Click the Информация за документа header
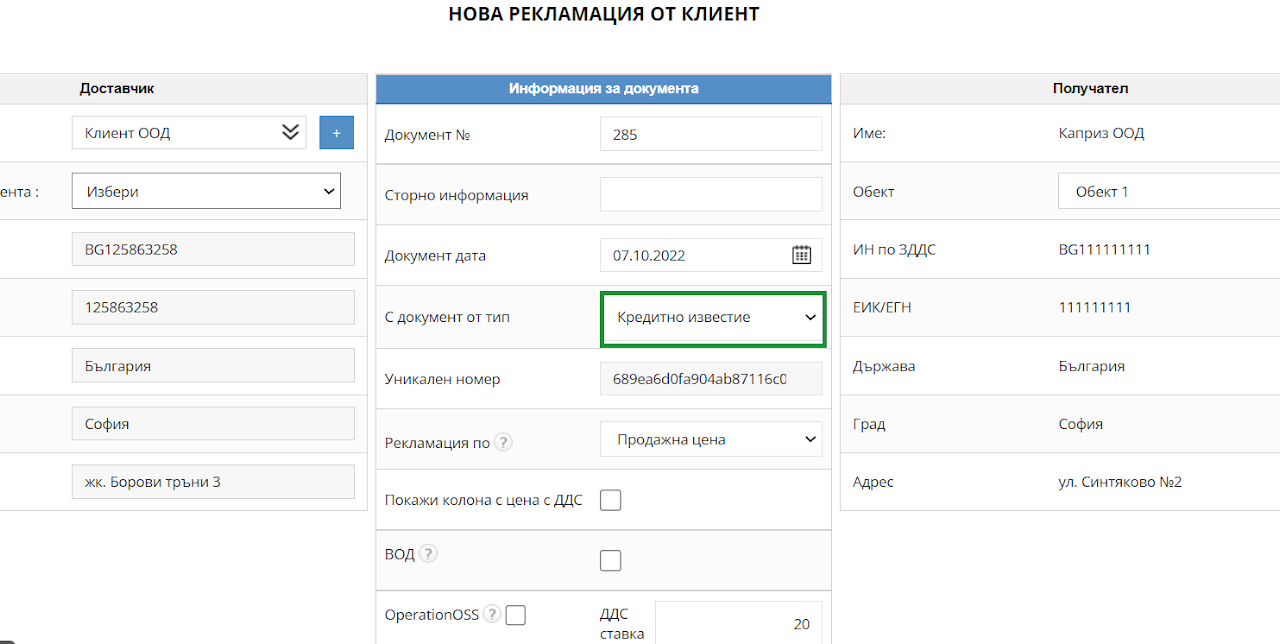Screen dimensions: 1280x644 click(603, 88)
